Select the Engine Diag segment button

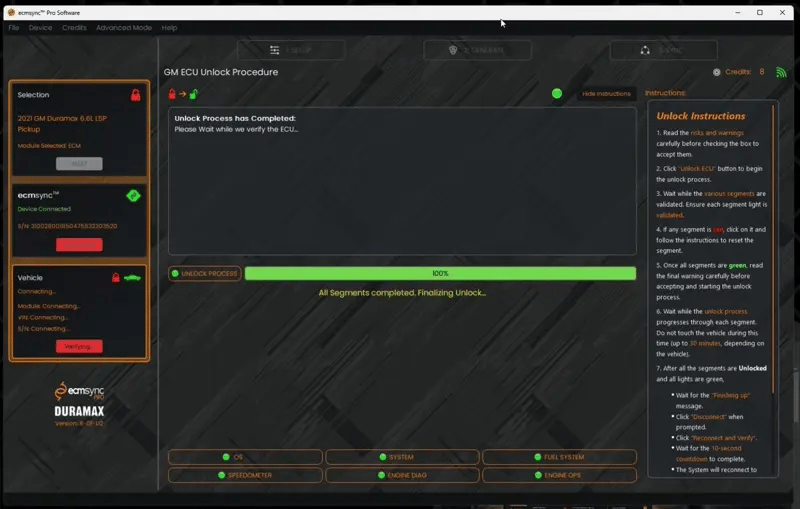point(403,475)
